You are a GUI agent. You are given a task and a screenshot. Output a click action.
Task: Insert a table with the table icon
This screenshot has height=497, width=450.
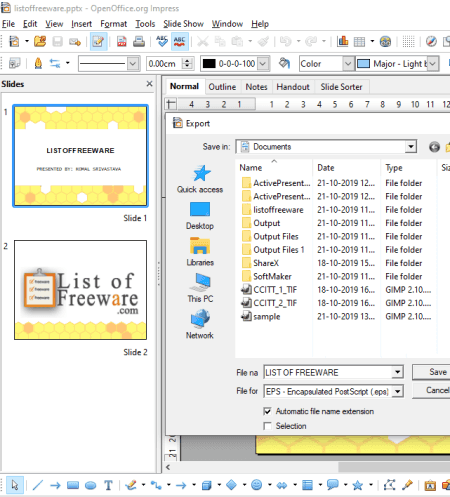359,42
